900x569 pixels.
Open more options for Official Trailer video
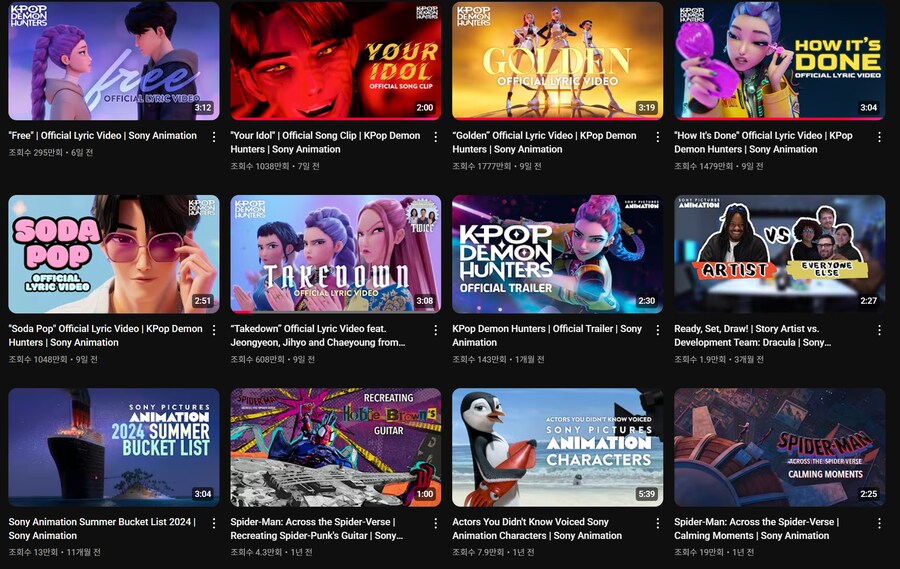point(657,330)
